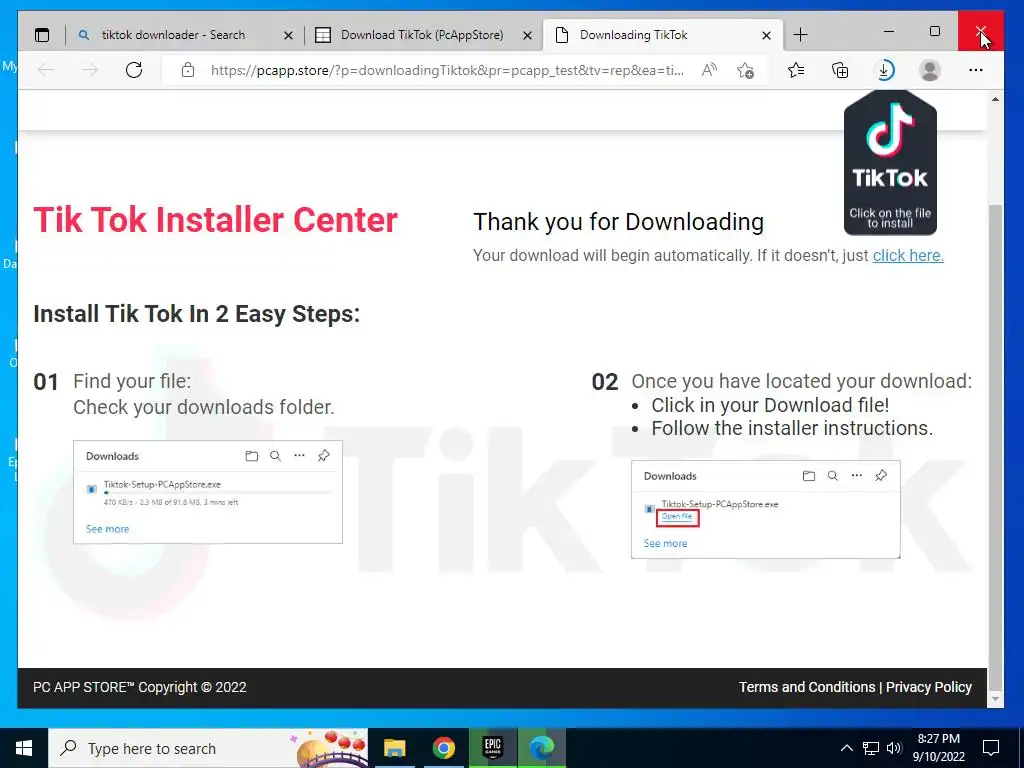
Task: Minimize the Edge browser window
Action: 889,31
